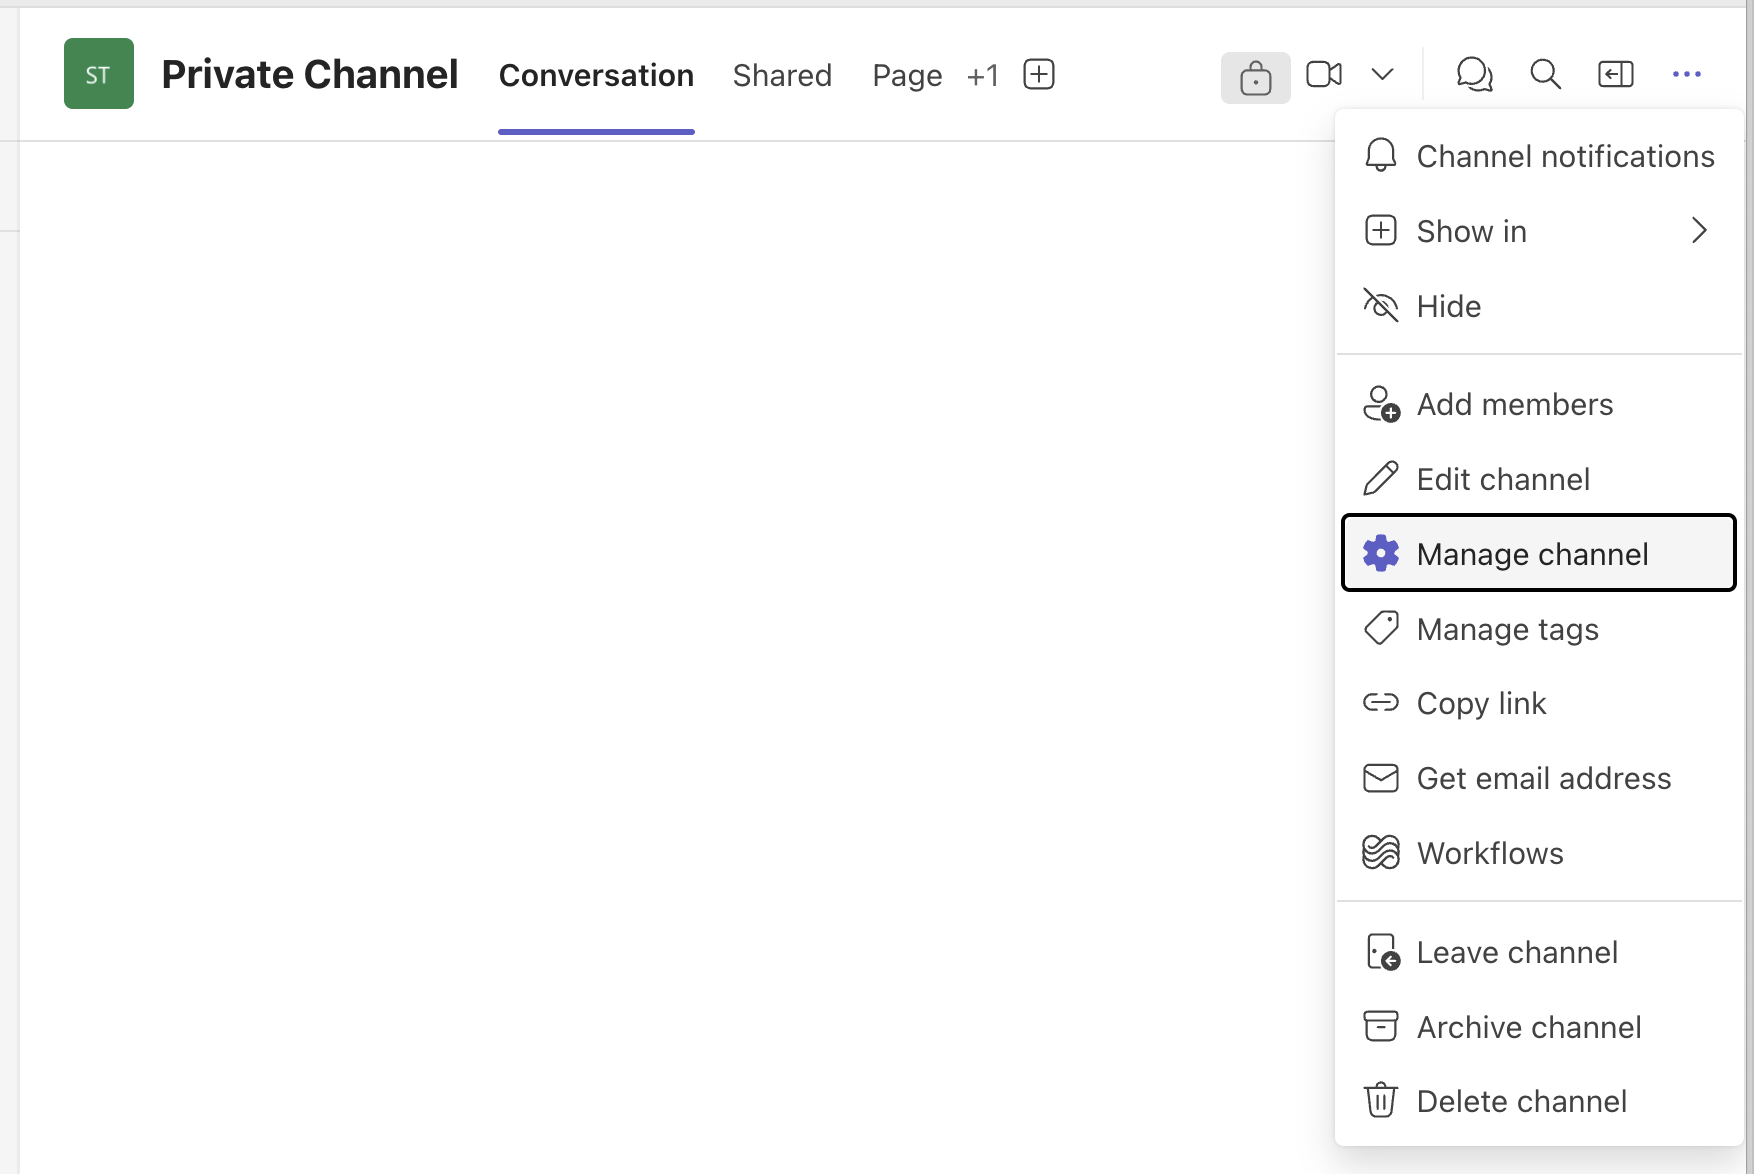The image size is (1754, 1174).
Task: Open Manage channel
Action: click(1539, 553)
